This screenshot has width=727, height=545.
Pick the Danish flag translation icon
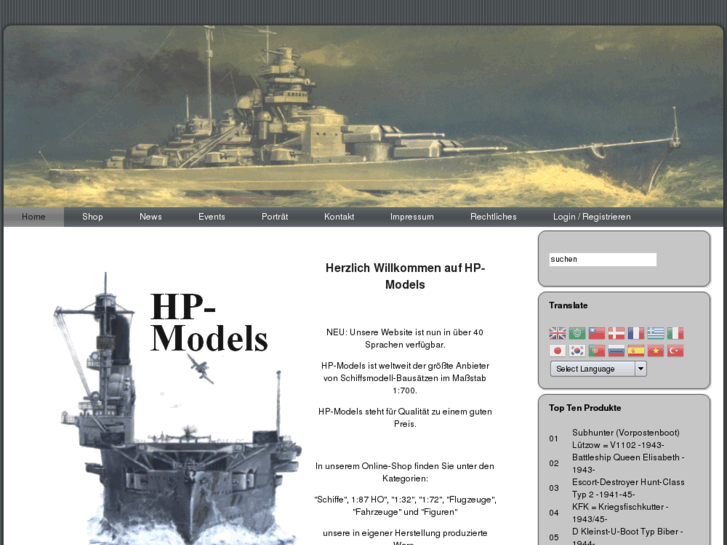(x=616, y=333)
